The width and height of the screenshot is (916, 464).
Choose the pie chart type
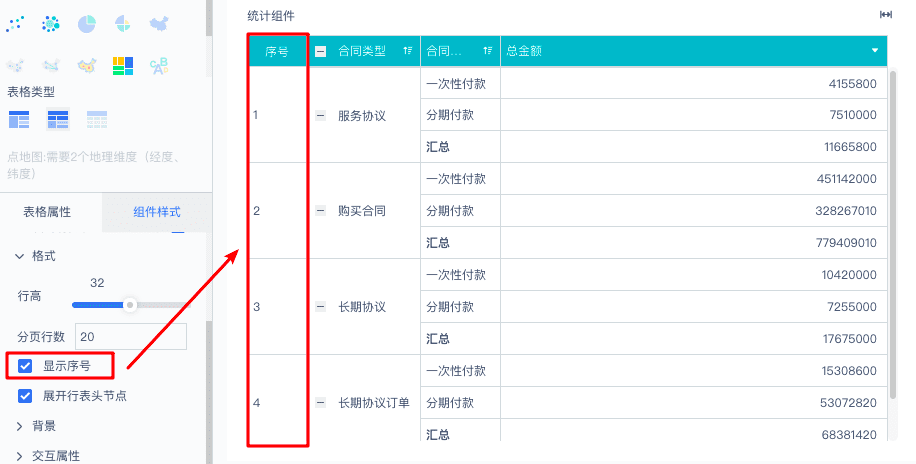[x=87, y=22]
